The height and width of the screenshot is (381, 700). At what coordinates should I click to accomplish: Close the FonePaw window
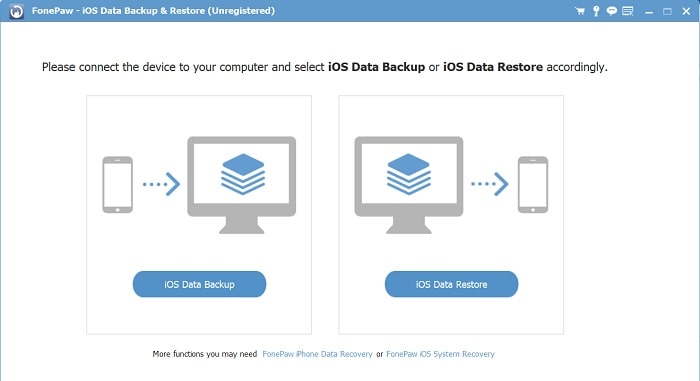687,11
